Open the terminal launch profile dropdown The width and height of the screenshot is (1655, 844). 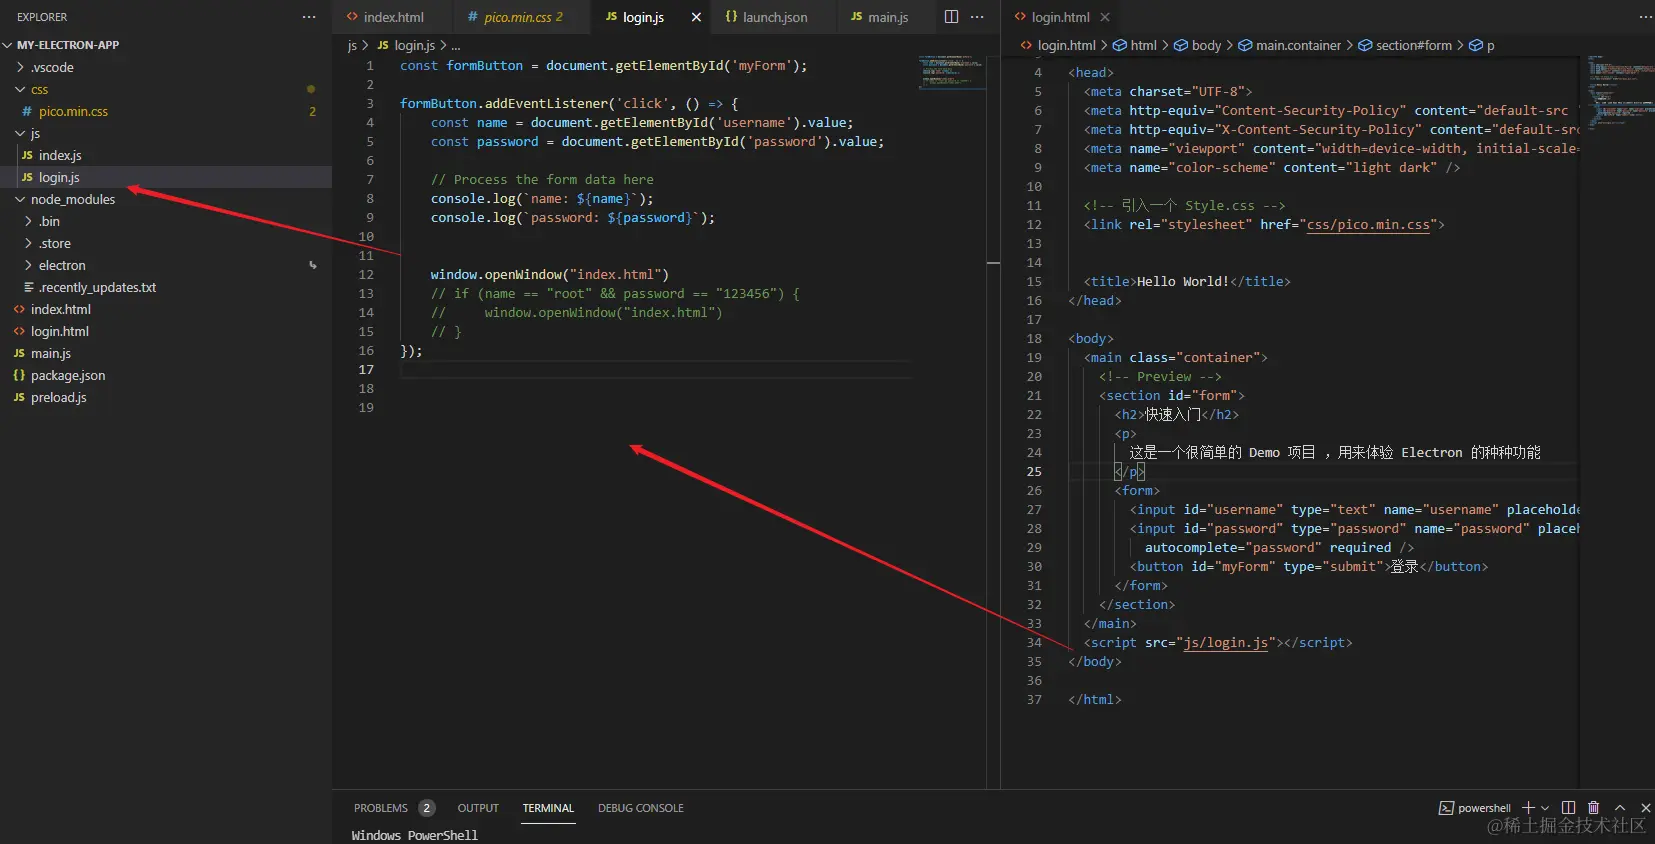(x=1545, y=808)
